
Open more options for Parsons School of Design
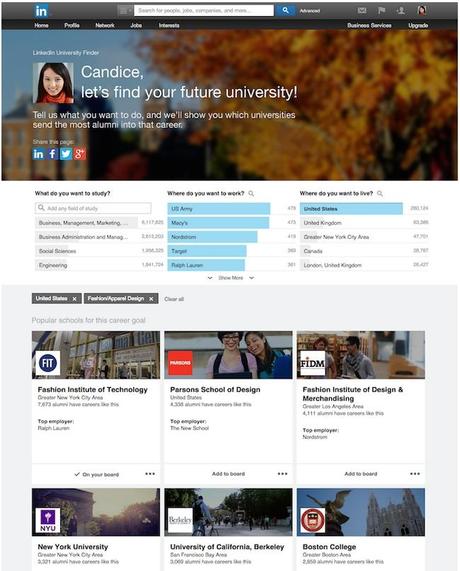283,474
